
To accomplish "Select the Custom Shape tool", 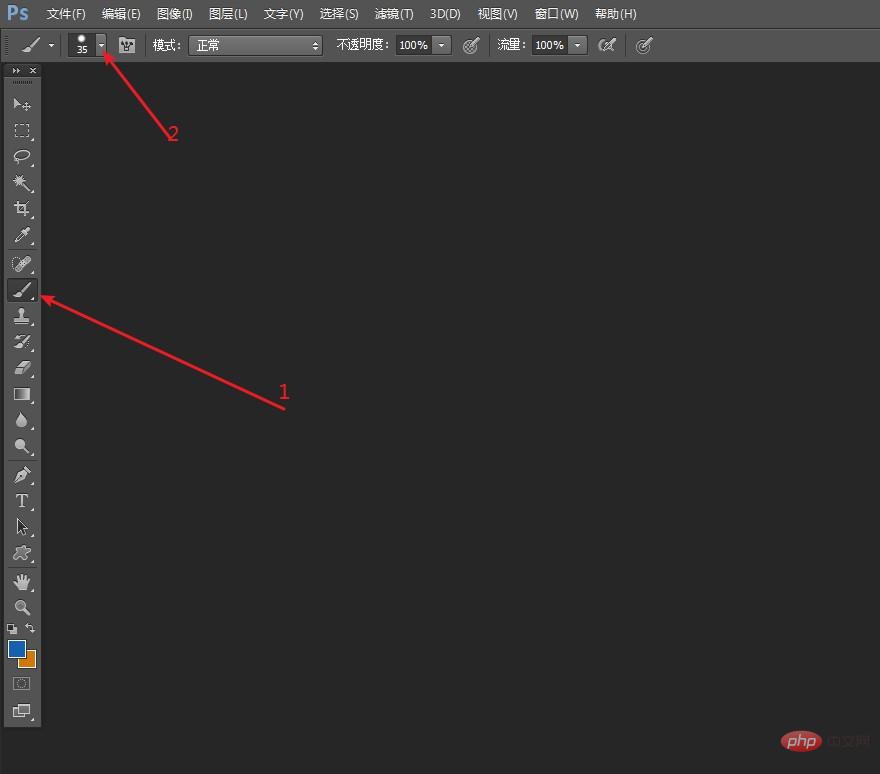I will click(22, 553).
